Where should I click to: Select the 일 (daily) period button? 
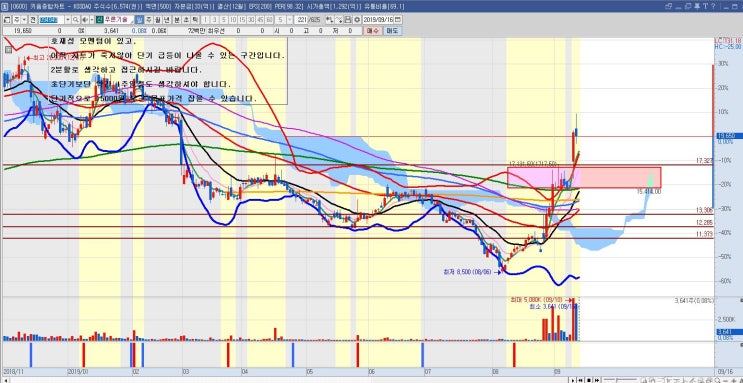pos(140,20)
